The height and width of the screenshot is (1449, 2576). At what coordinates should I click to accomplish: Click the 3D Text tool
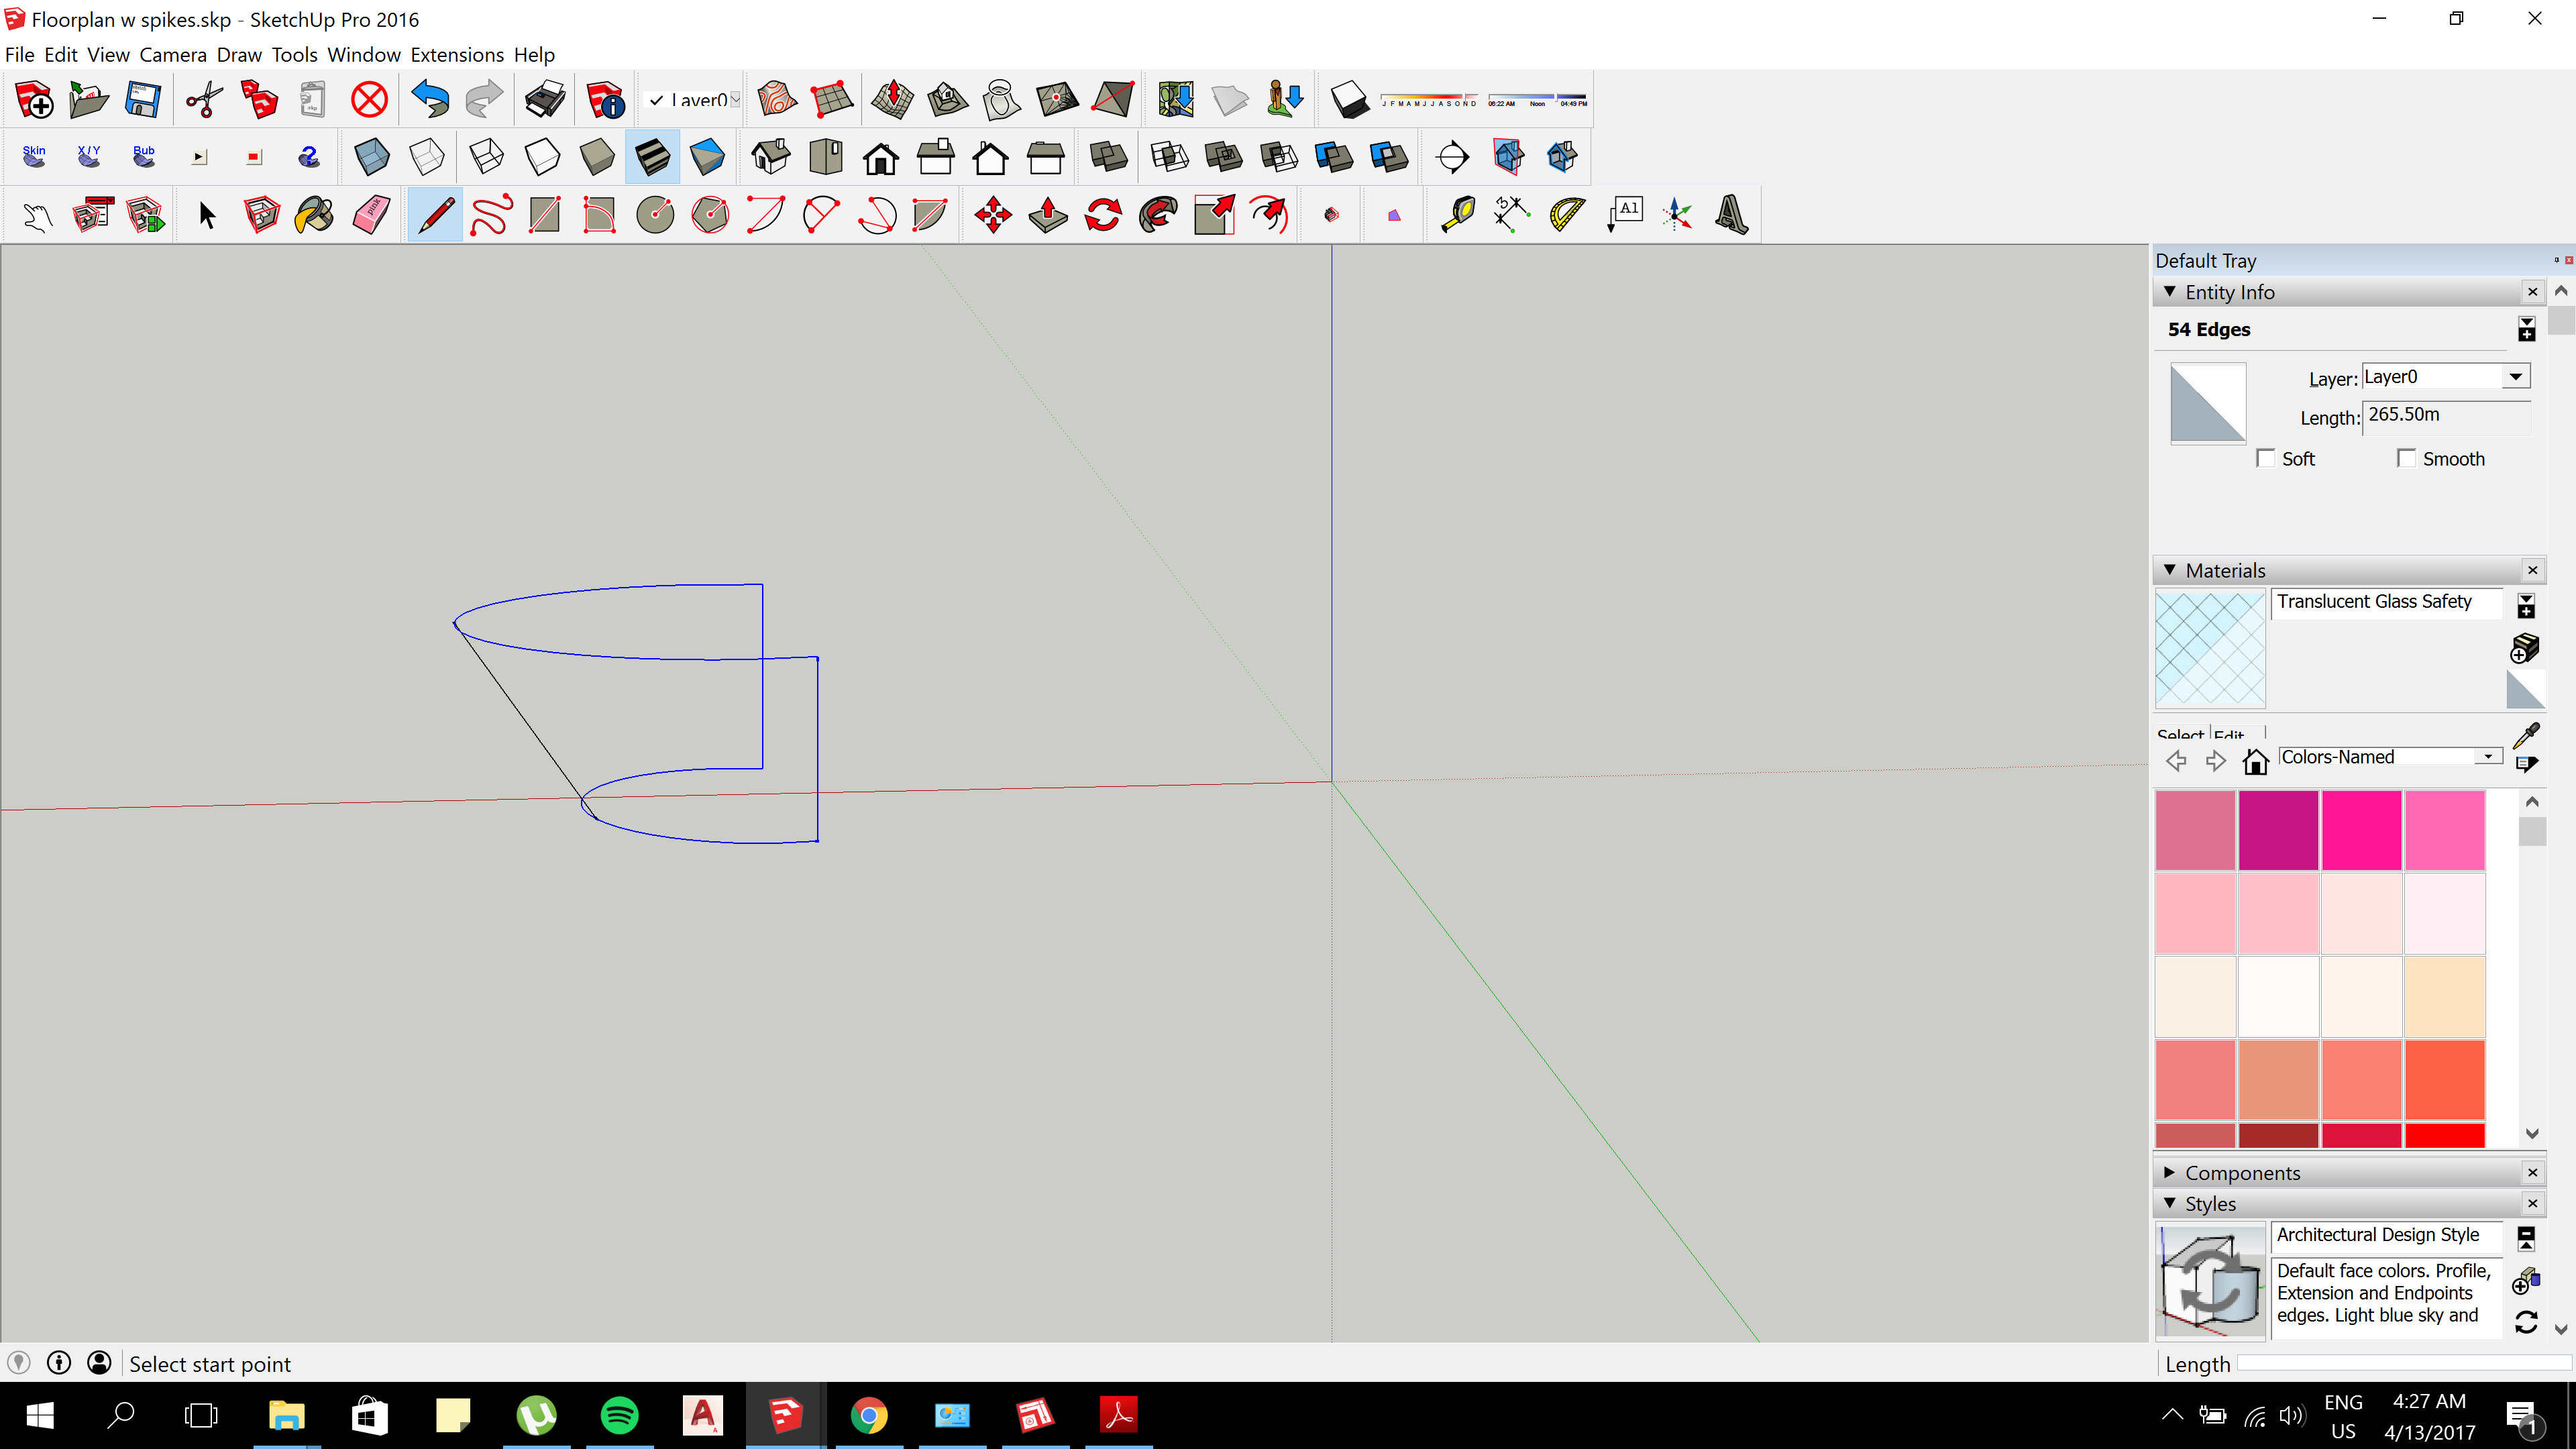[x=1731, y=215]
